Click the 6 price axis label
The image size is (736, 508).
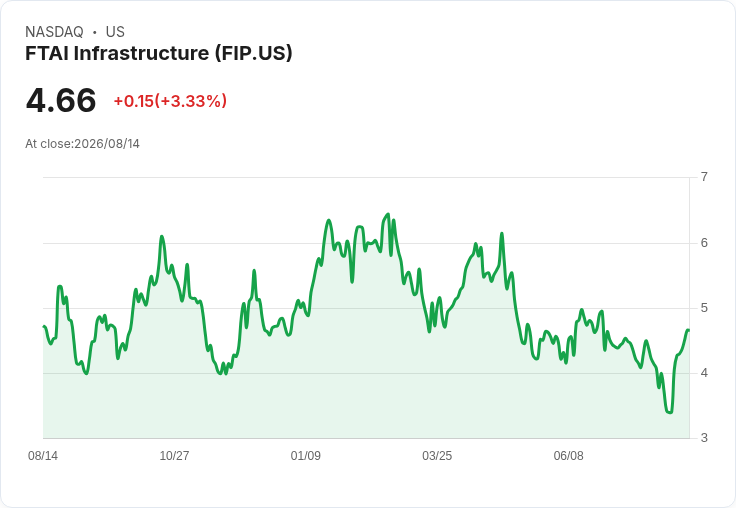coord(704,243)
